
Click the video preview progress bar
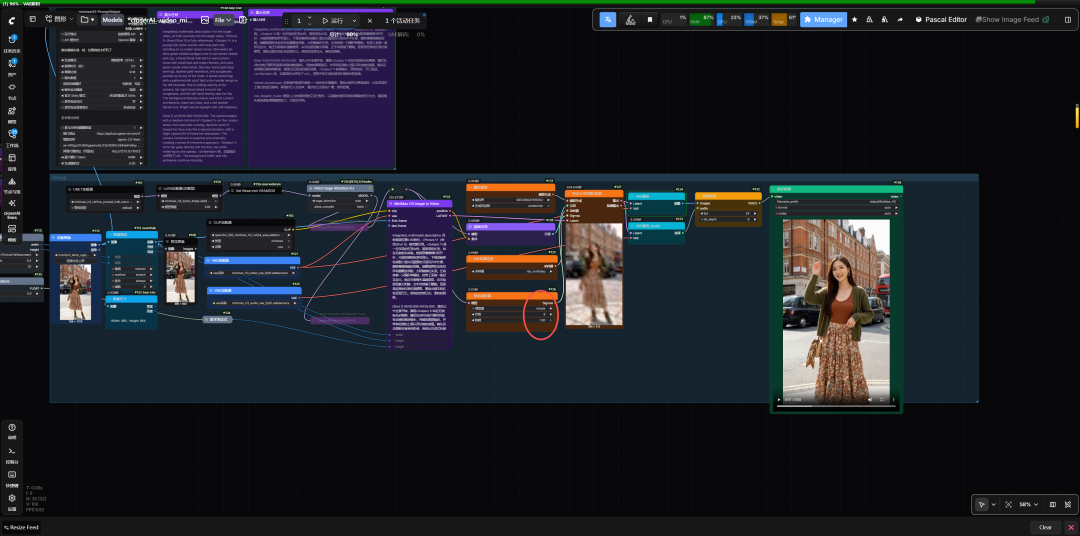pyautogui.click(x=836, y=406)
